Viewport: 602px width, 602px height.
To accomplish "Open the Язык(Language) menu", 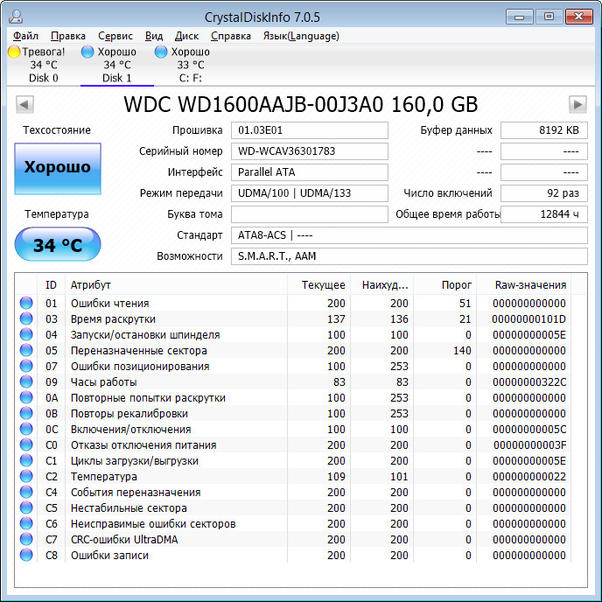I will coord(301,36).
